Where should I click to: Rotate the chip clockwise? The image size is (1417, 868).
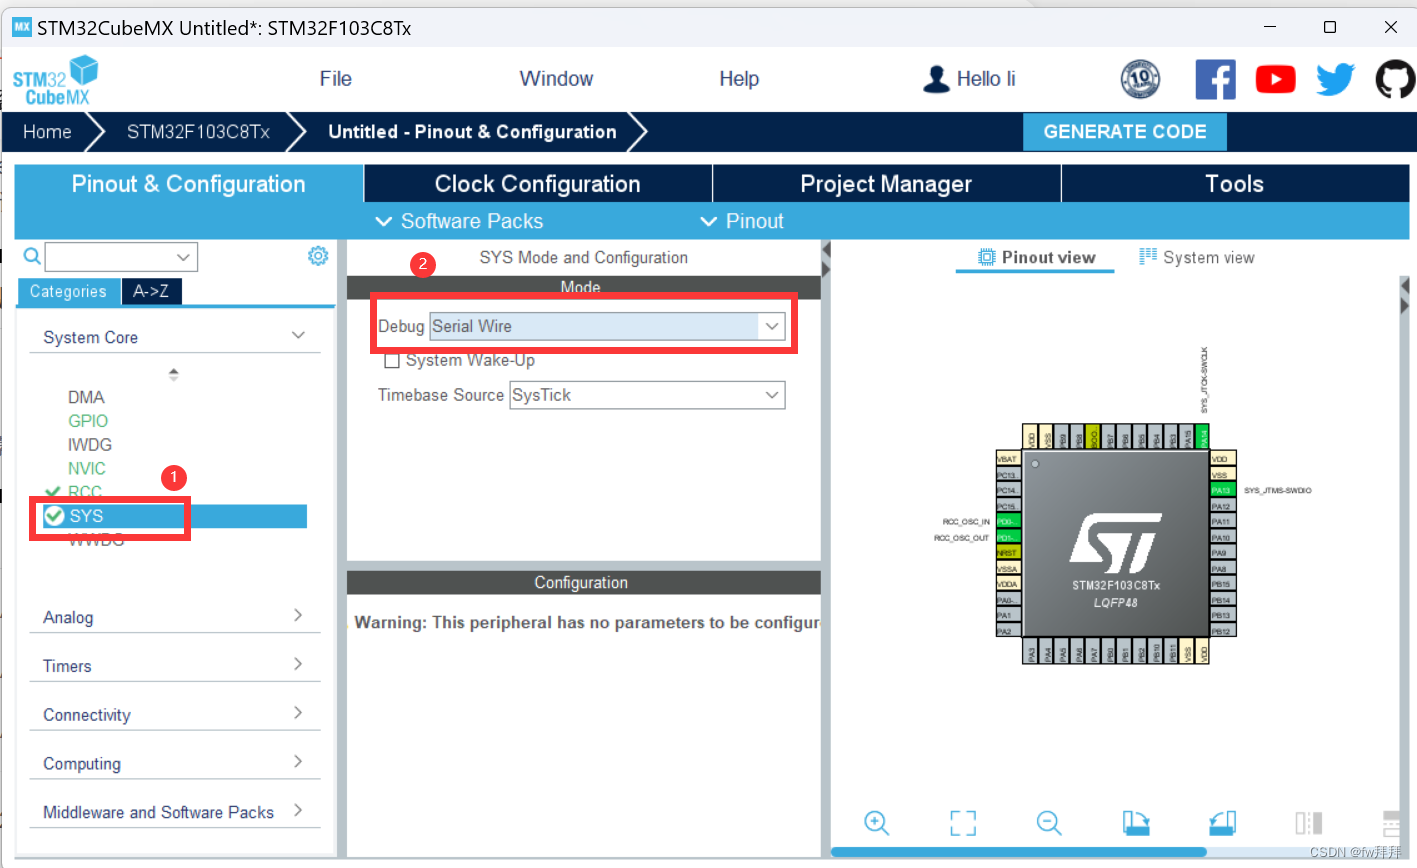click(1136, 823)
